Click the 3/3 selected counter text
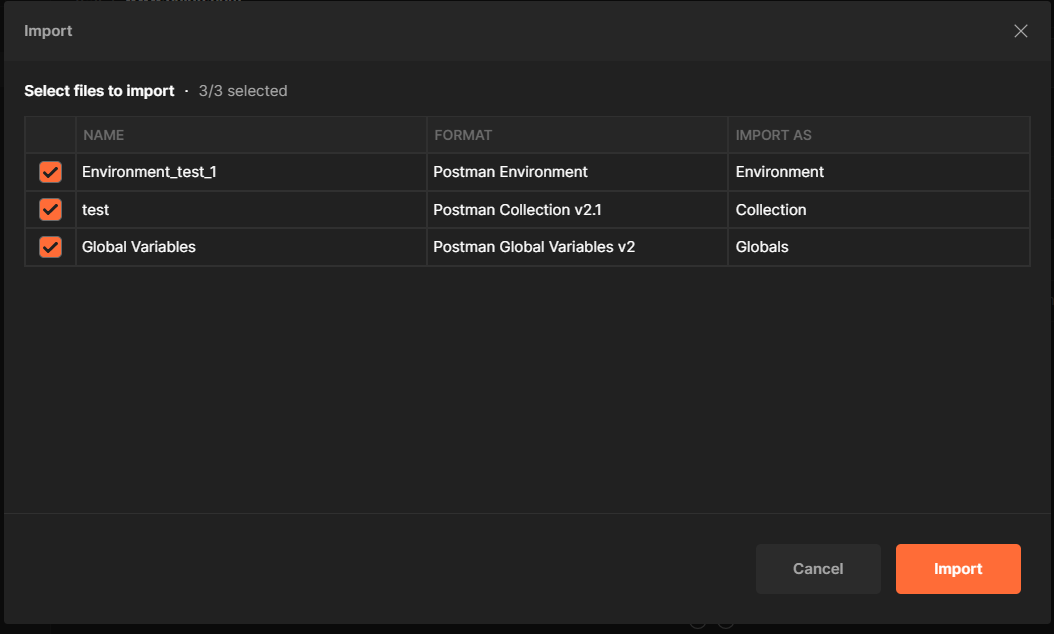The image size is (1054, 634). pos(243,91)
